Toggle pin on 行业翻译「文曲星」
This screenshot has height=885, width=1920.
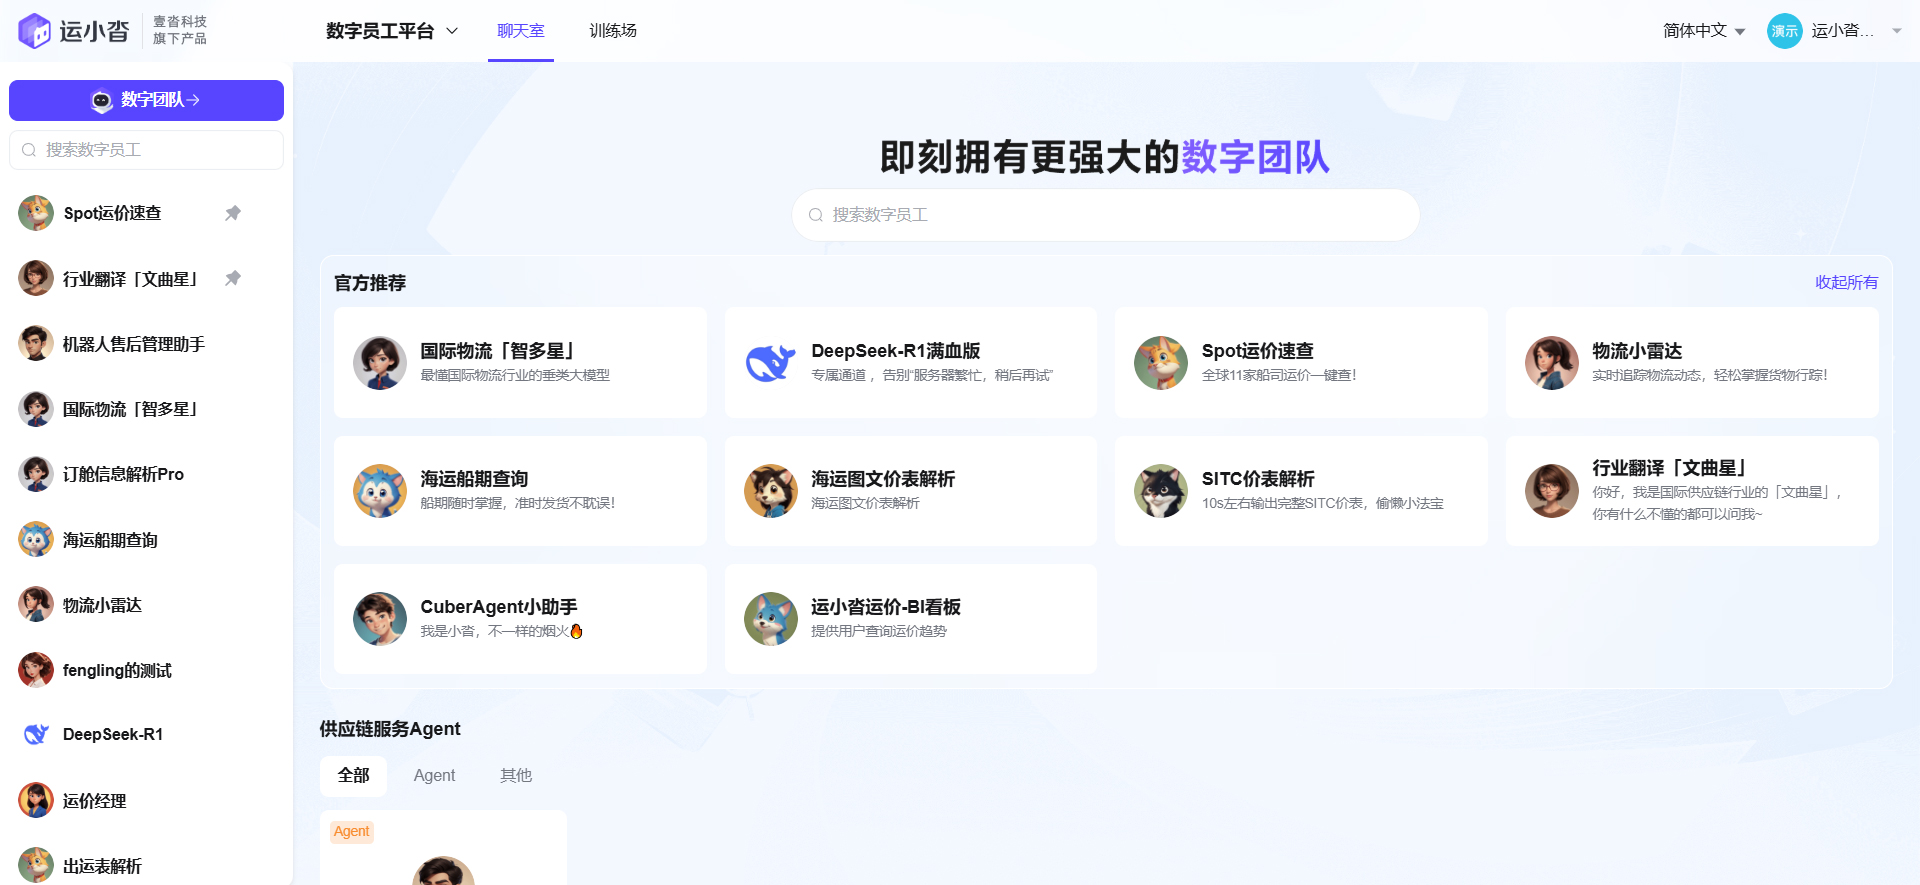click(233, 278)
